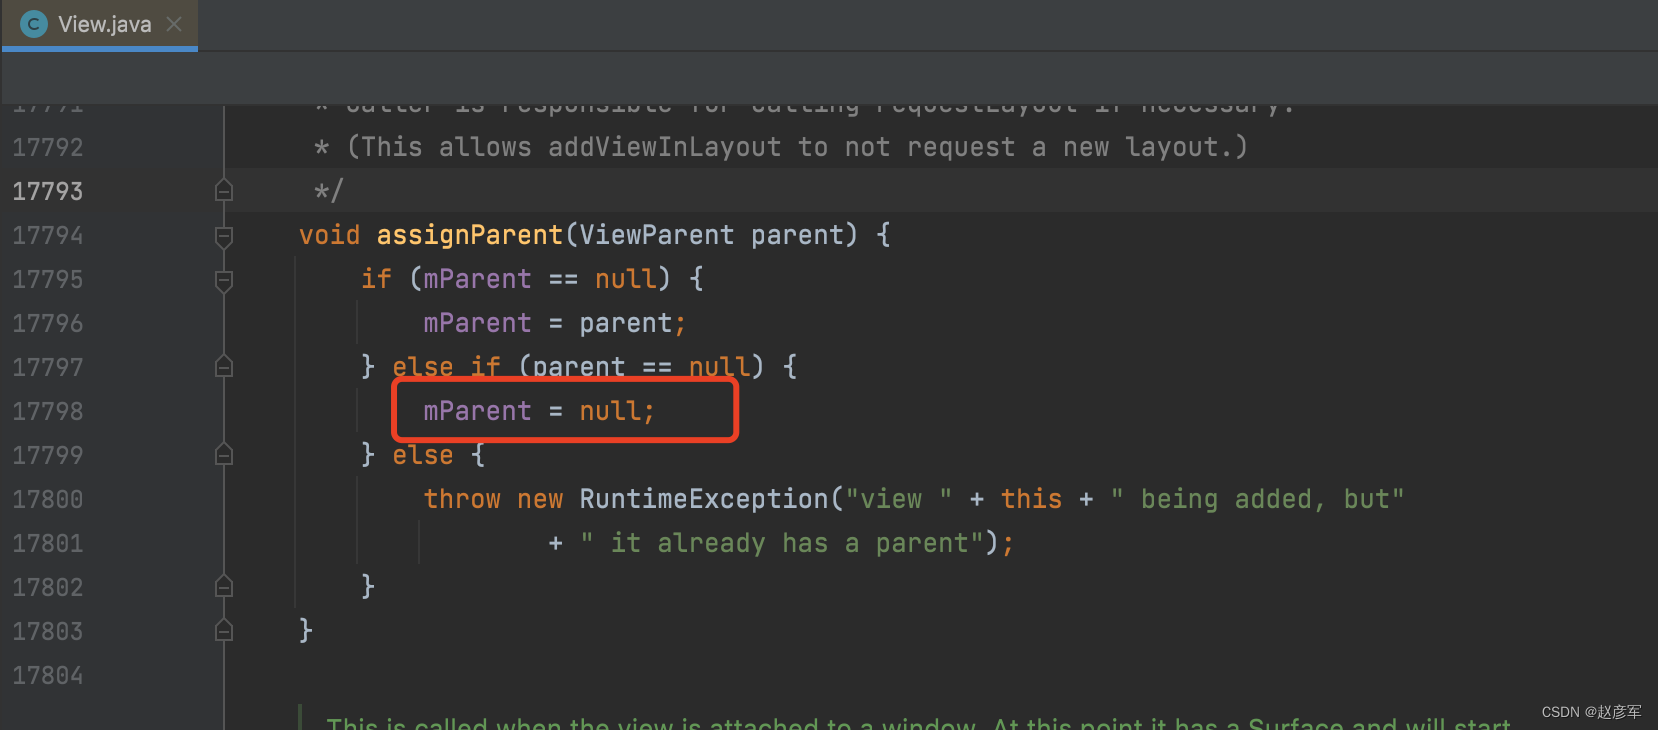Click line number 17802 in the gutter
This screenshot has height=730, width=1658.
coord(48,587)
